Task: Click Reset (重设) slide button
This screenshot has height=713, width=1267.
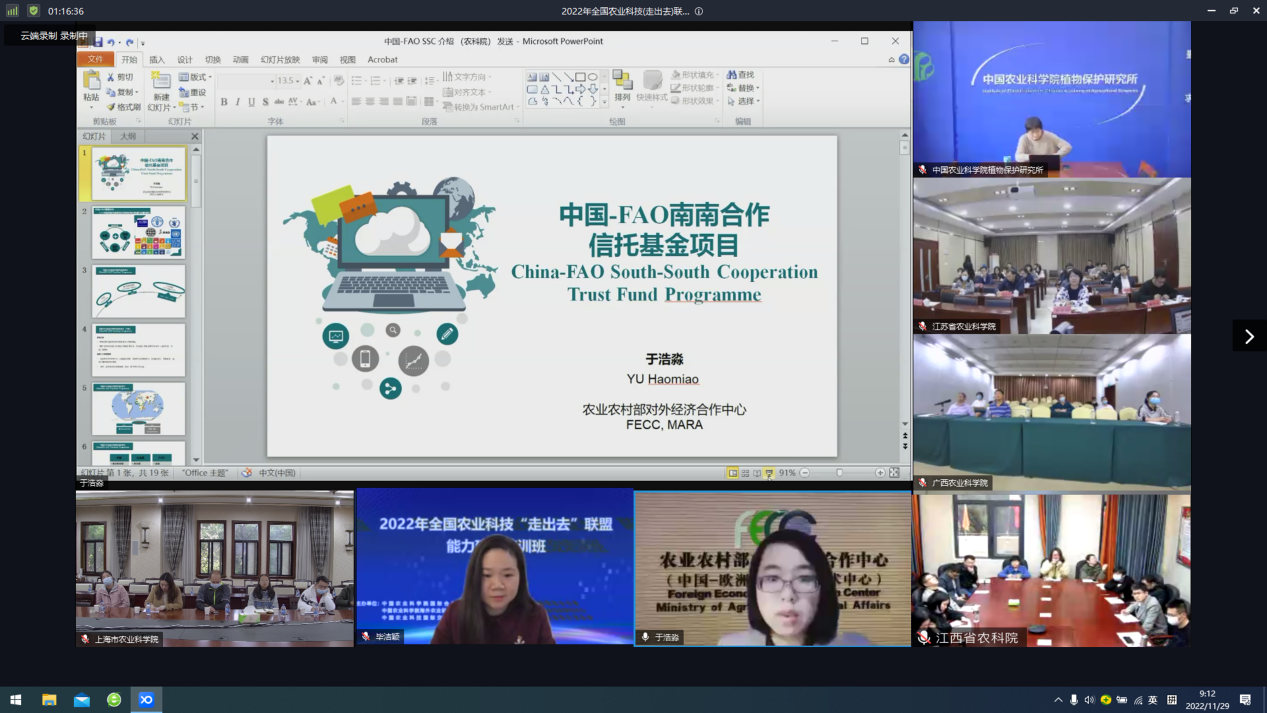Action: coord(192,92)
